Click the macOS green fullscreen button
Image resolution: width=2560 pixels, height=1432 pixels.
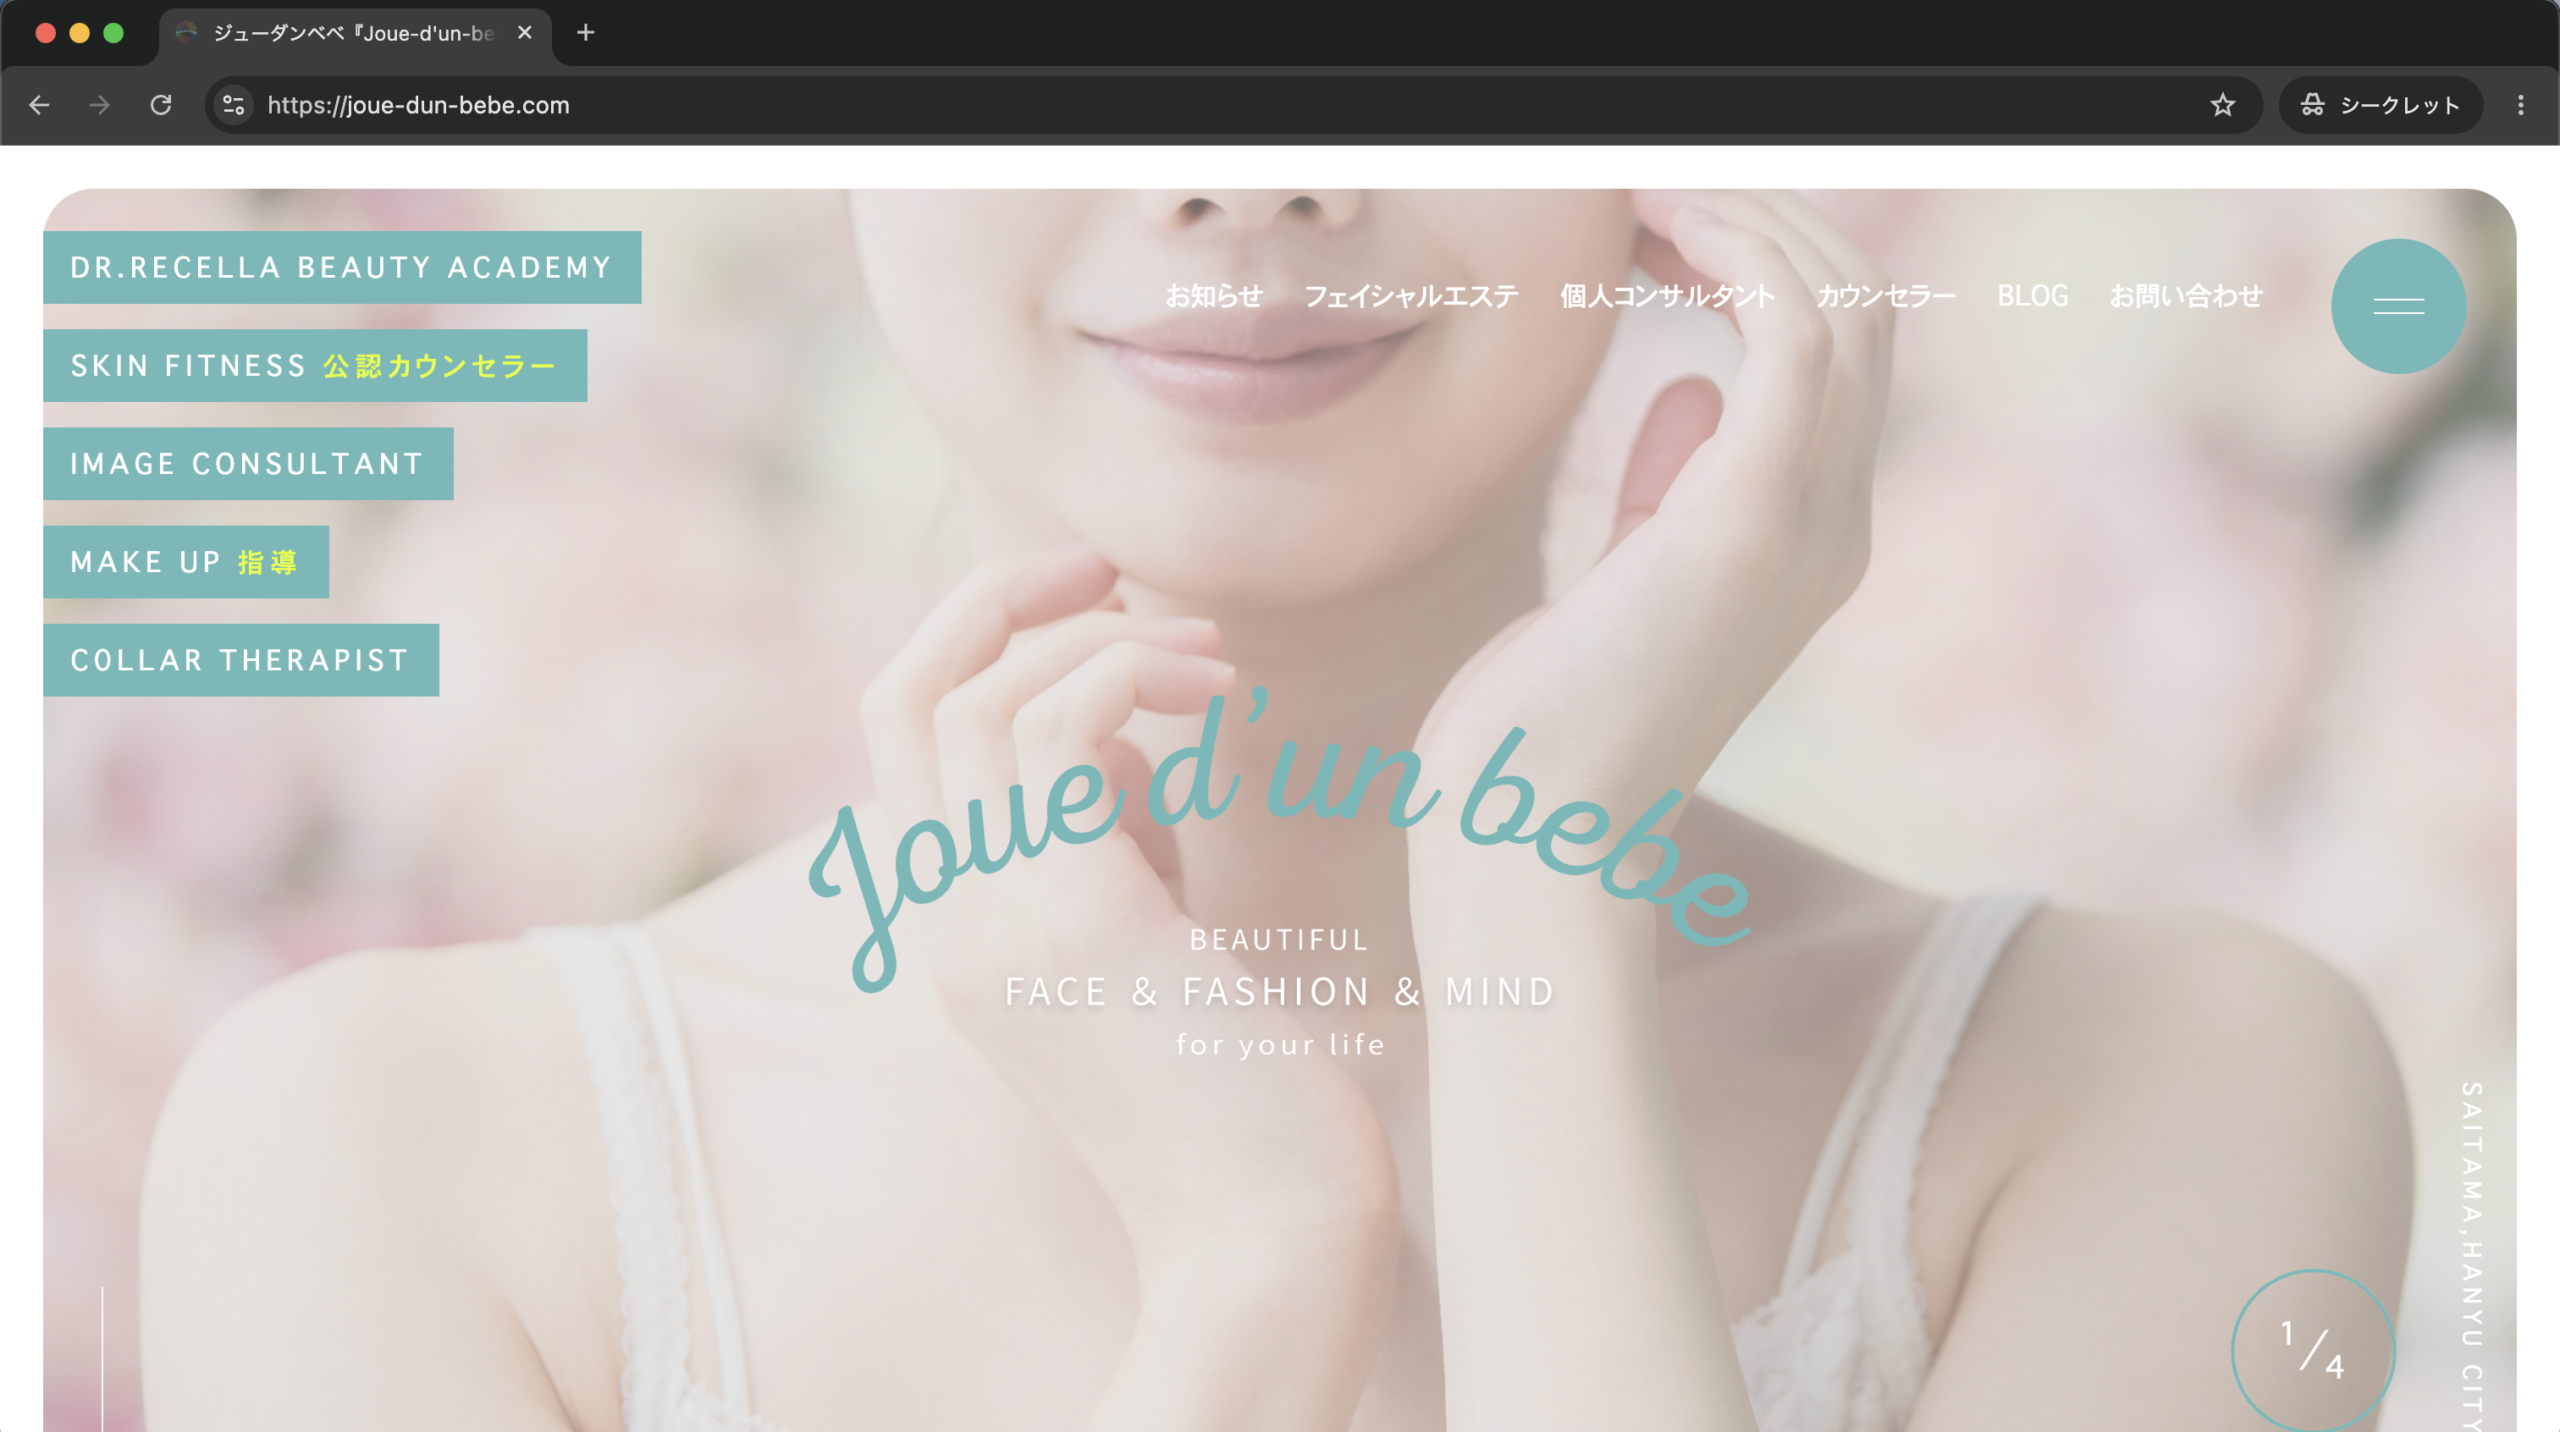pos(114,33)
